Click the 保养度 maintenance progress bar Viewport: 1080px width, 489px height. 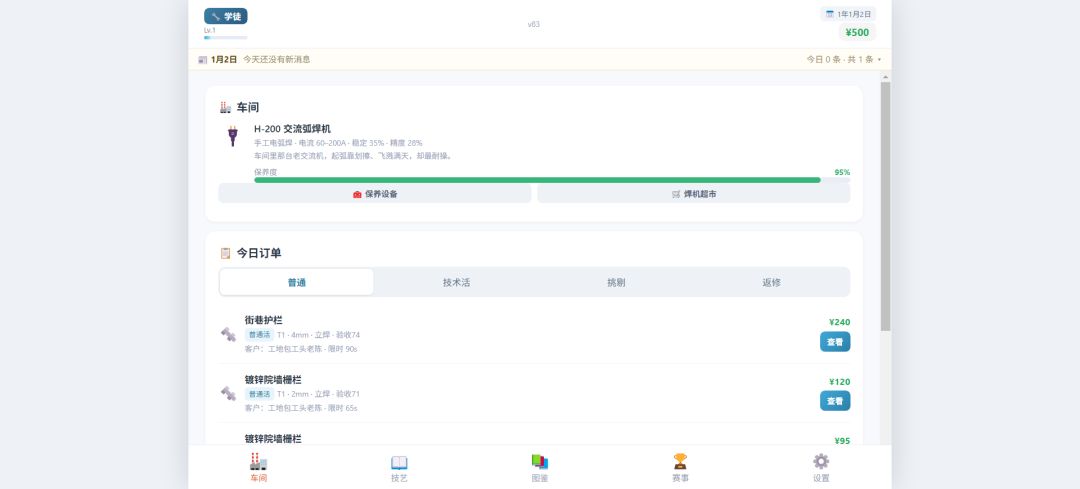[x=552, y=180]
